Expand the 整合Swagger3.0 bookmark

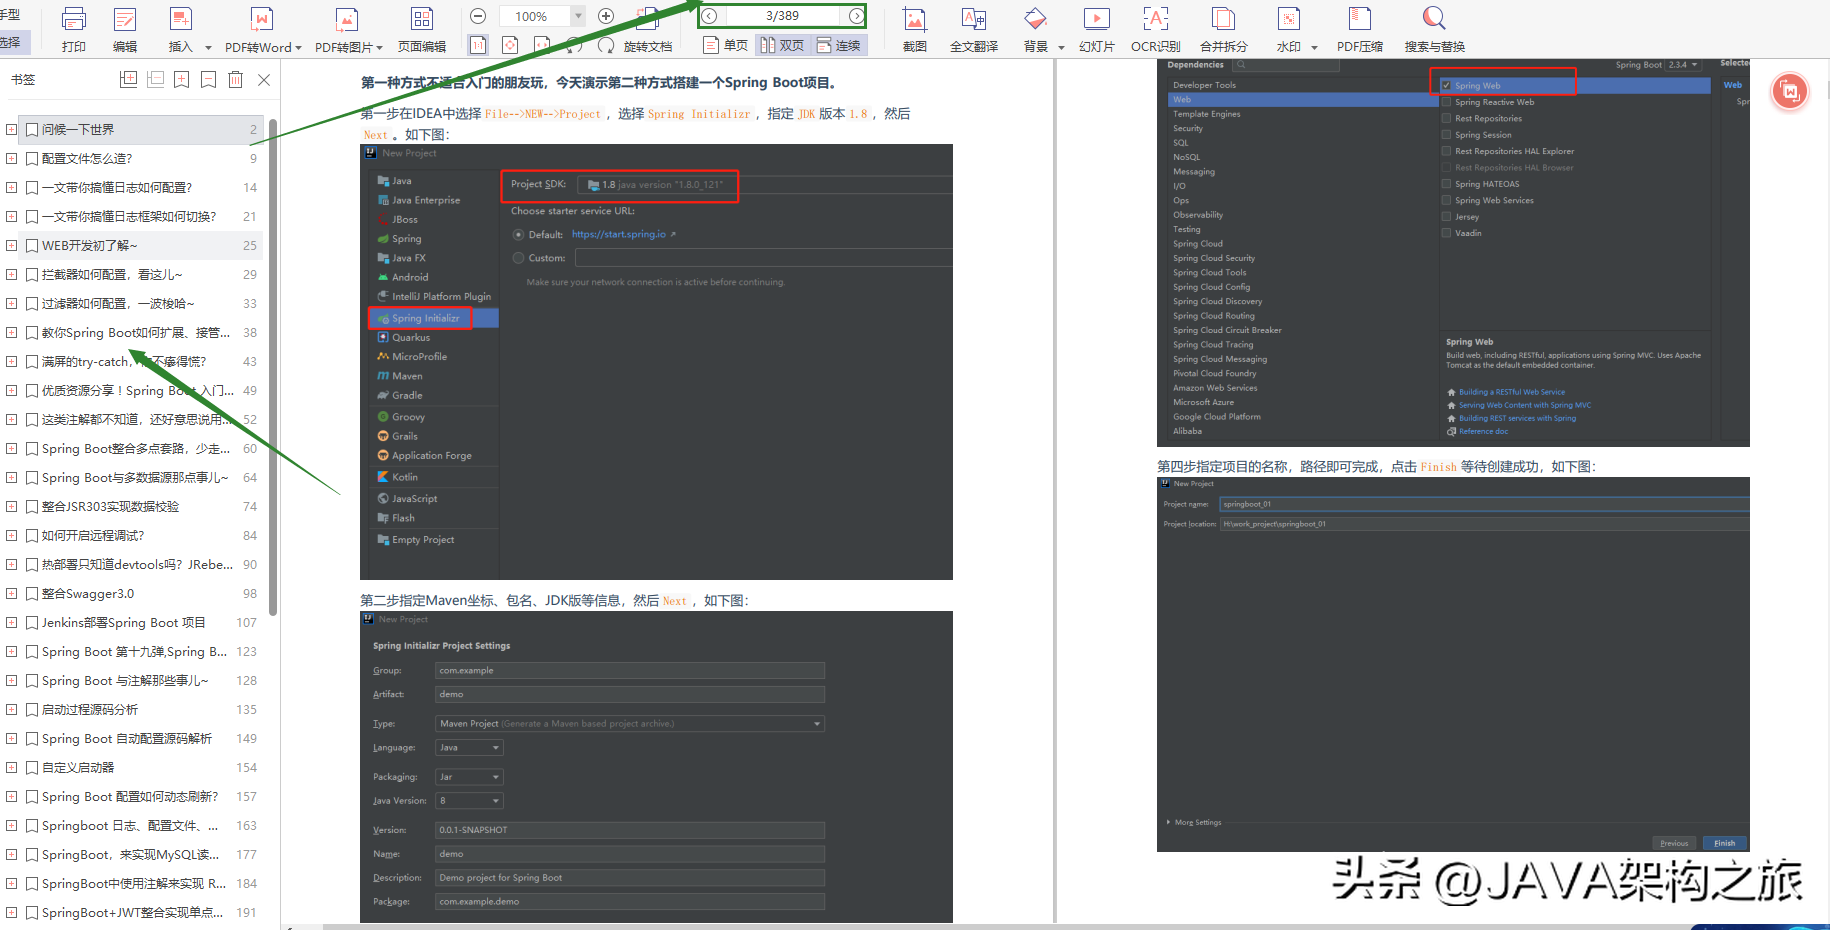point(11,593)
